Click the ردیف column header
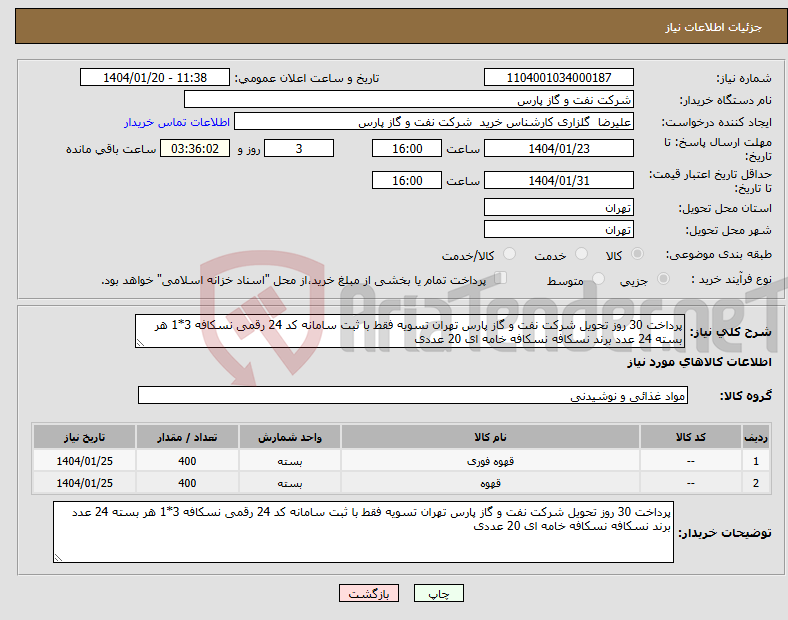The image size is (788, 620). click(756, 437)
